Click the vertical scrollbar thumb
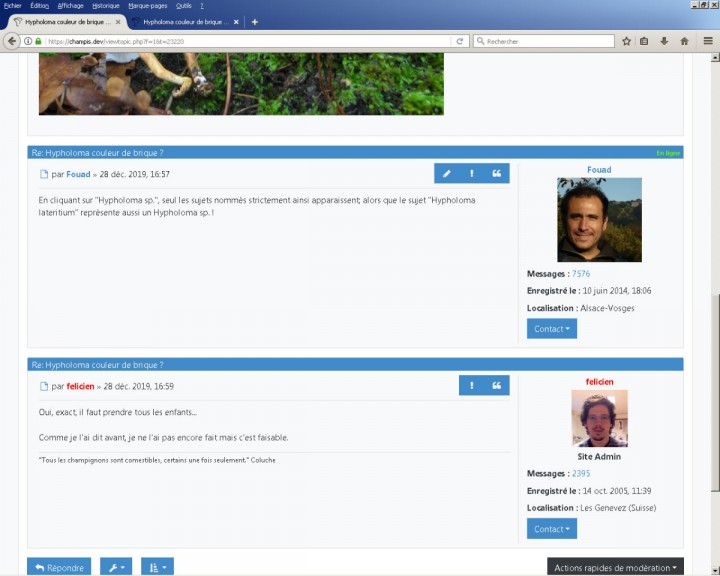Image resolution: width=720 pixels, height=576 pixels. pyautogui.click(x=715, y=393)
